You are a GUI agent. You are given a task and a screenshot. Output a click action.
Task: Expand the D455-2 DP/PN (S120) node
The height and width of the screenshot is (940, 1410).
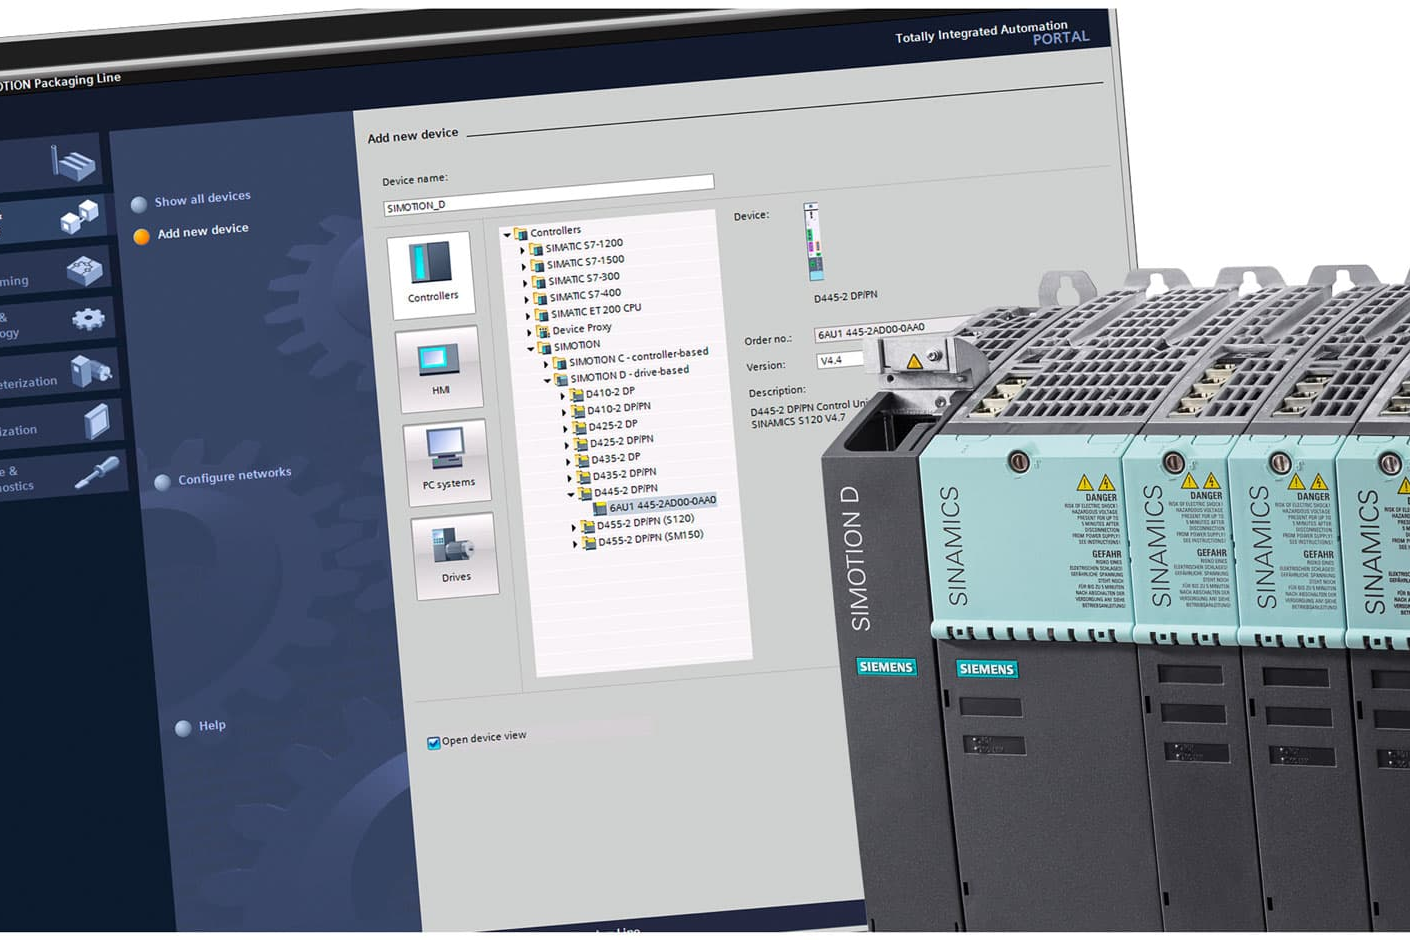coord(574,527)
